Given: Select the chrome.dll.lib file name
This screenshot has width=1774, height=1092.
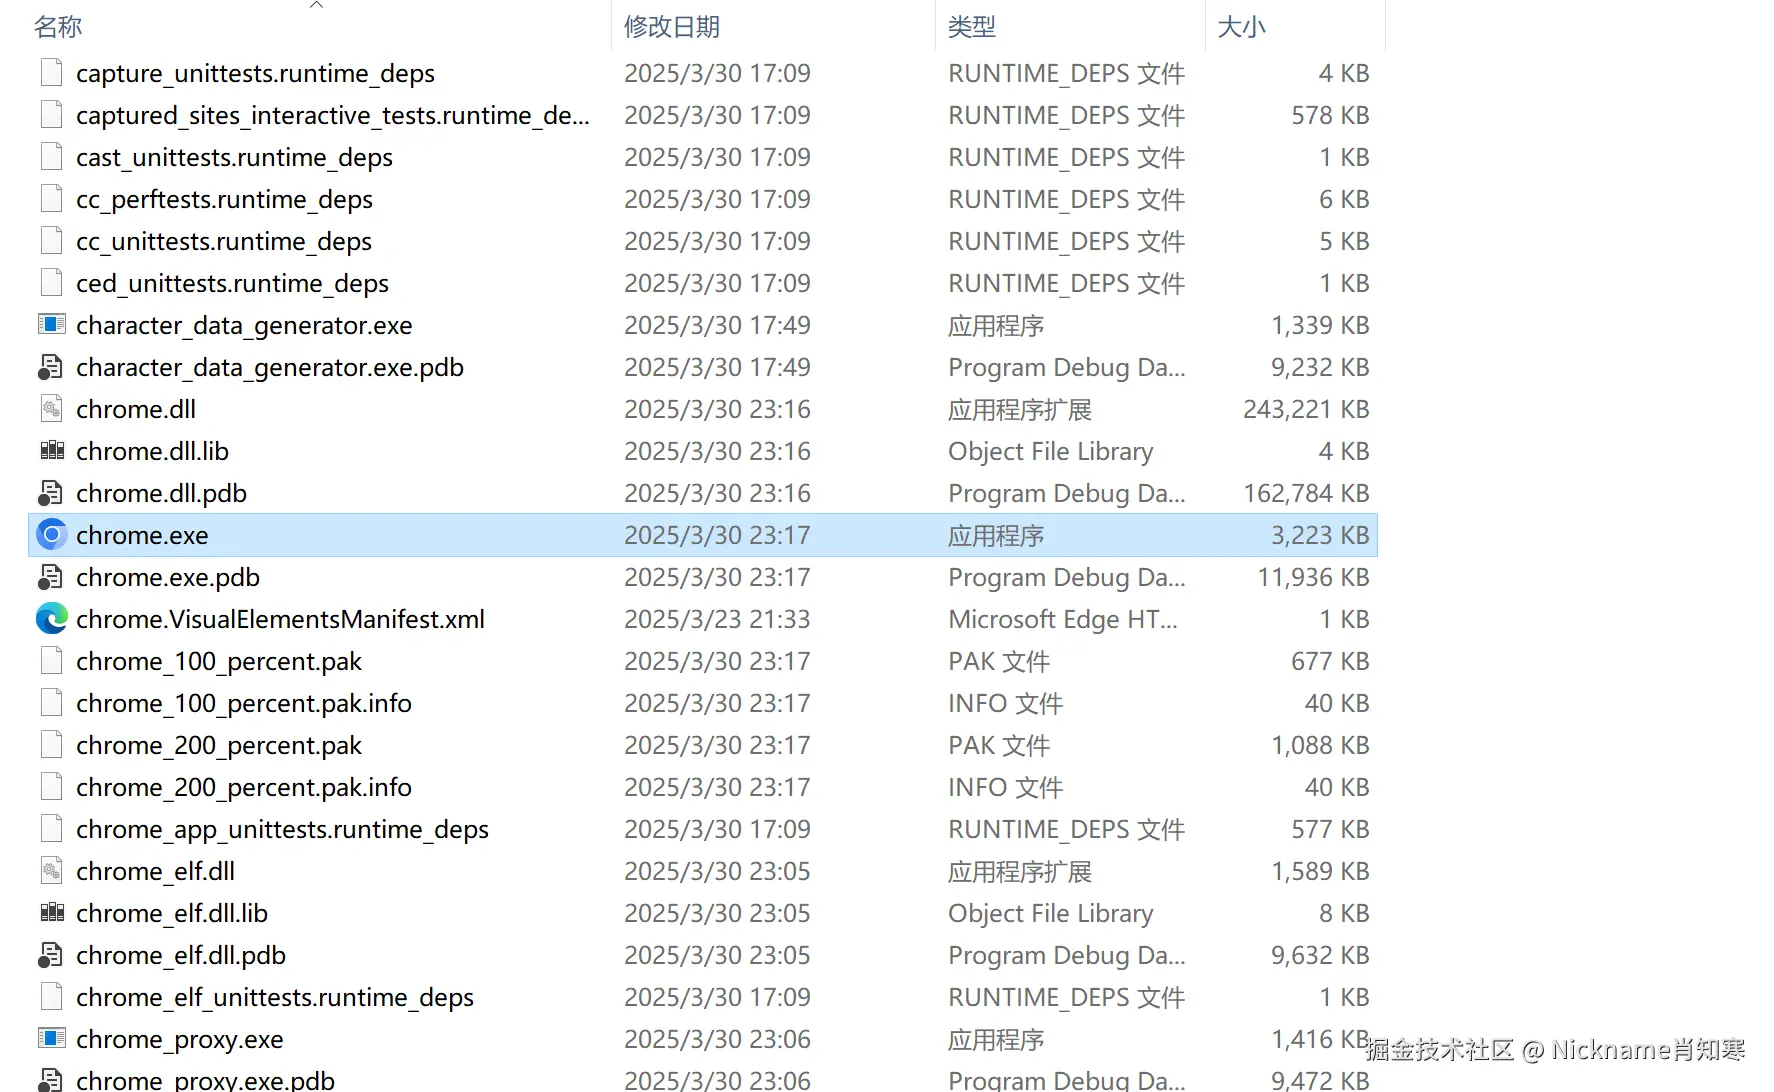Looking at the screenshot, I should click(152, 452).
